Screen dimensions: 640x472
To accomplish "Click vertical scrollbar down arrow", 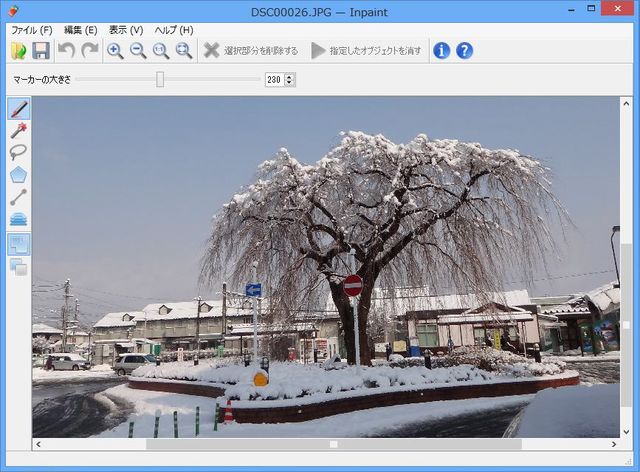I will [626, 432].
